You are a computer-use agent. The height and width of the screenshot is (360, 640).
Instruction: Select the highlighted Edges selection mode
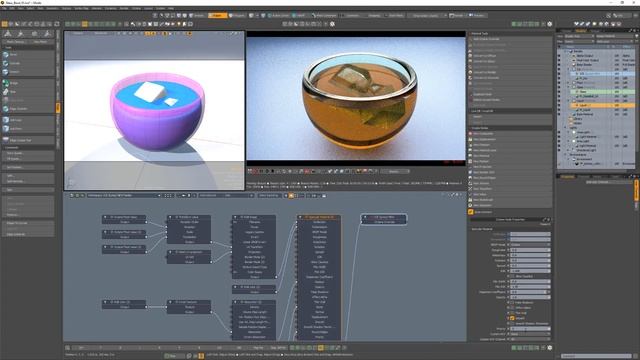tap(218, 16)
